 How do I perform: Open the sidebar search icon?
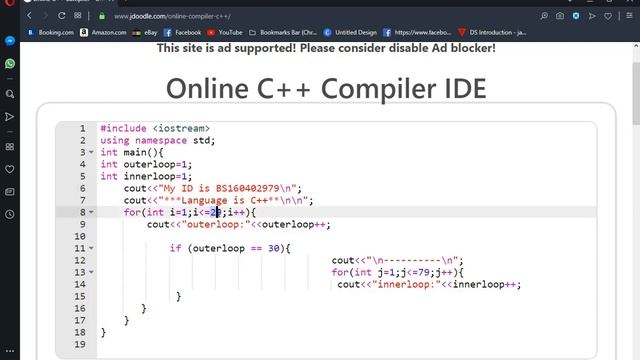tap(10, 94)
